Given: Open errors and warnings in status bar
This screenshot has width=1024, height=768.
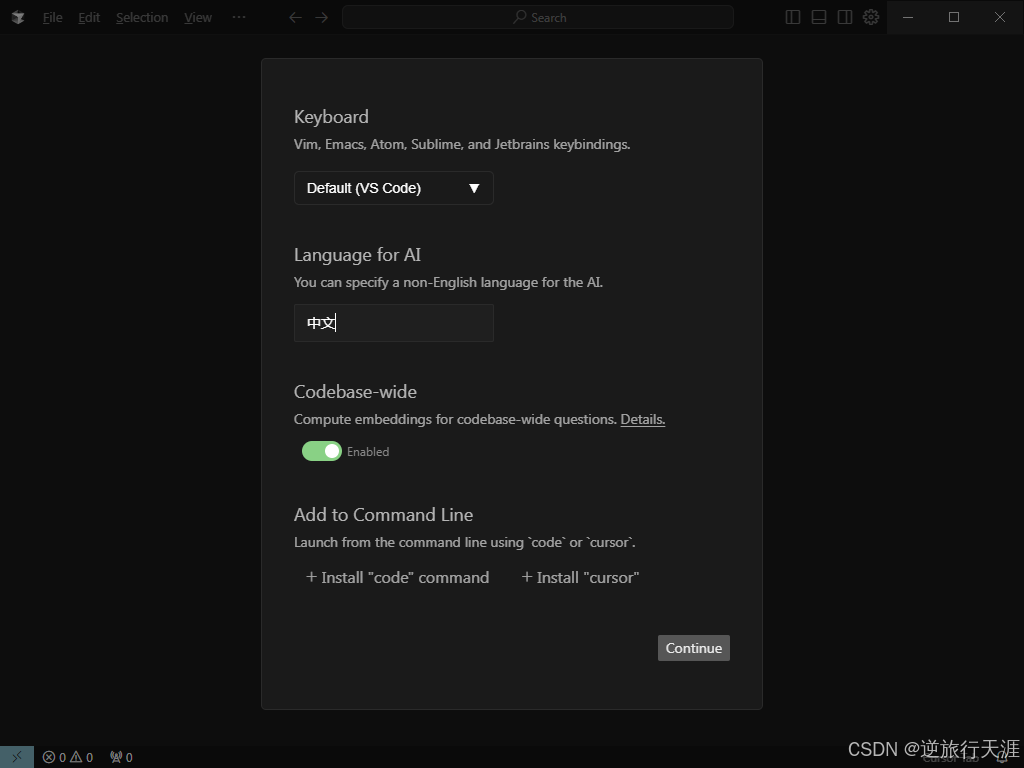Looking at the screenshot, I should [68, 758].
